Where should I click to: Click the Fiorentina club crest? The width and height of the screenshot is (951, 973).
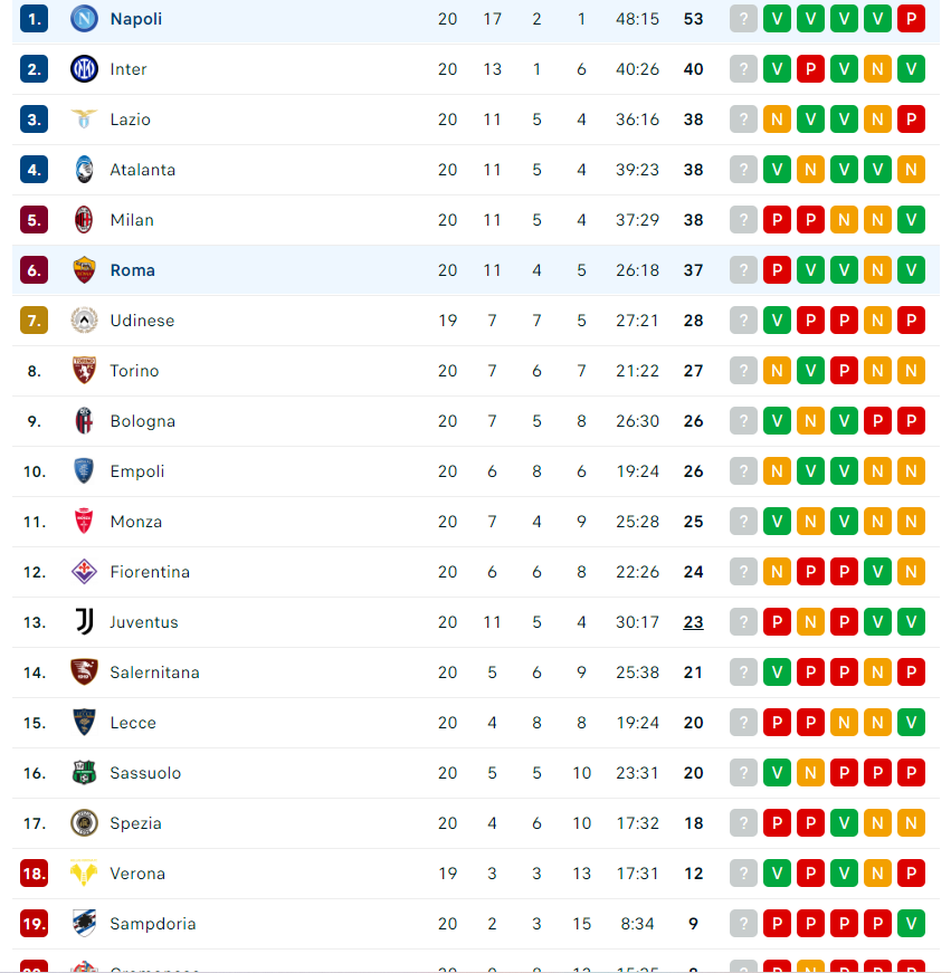click(x=84, y=571)
